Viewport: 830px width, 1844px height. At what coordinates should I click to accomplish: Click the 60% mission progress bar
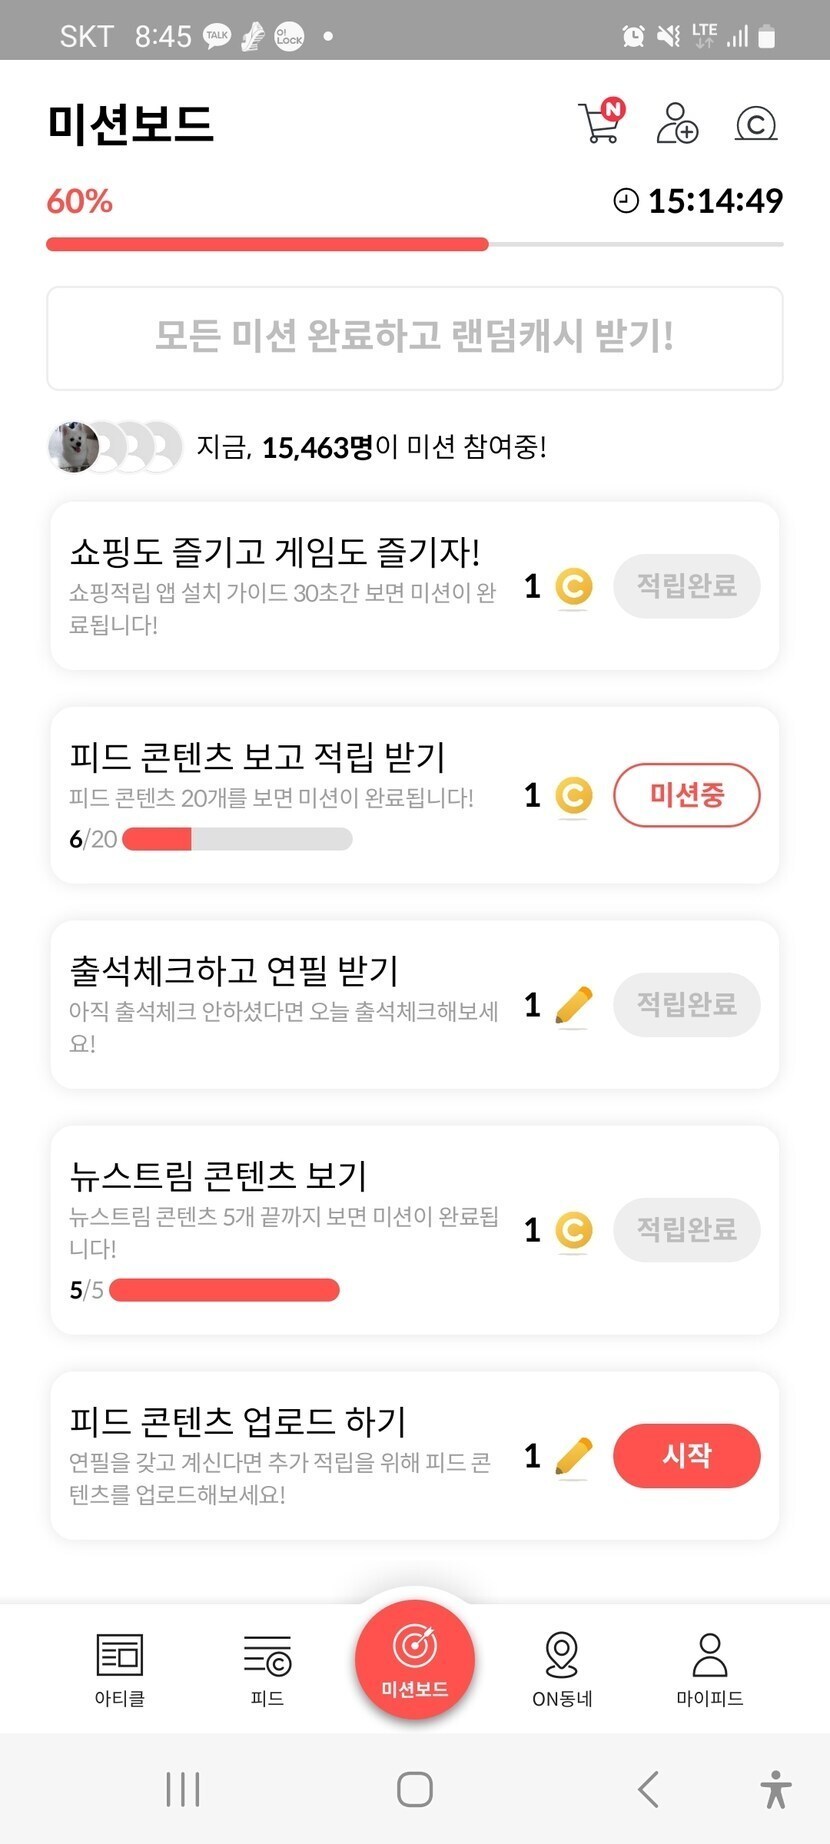tap(415, 244)
